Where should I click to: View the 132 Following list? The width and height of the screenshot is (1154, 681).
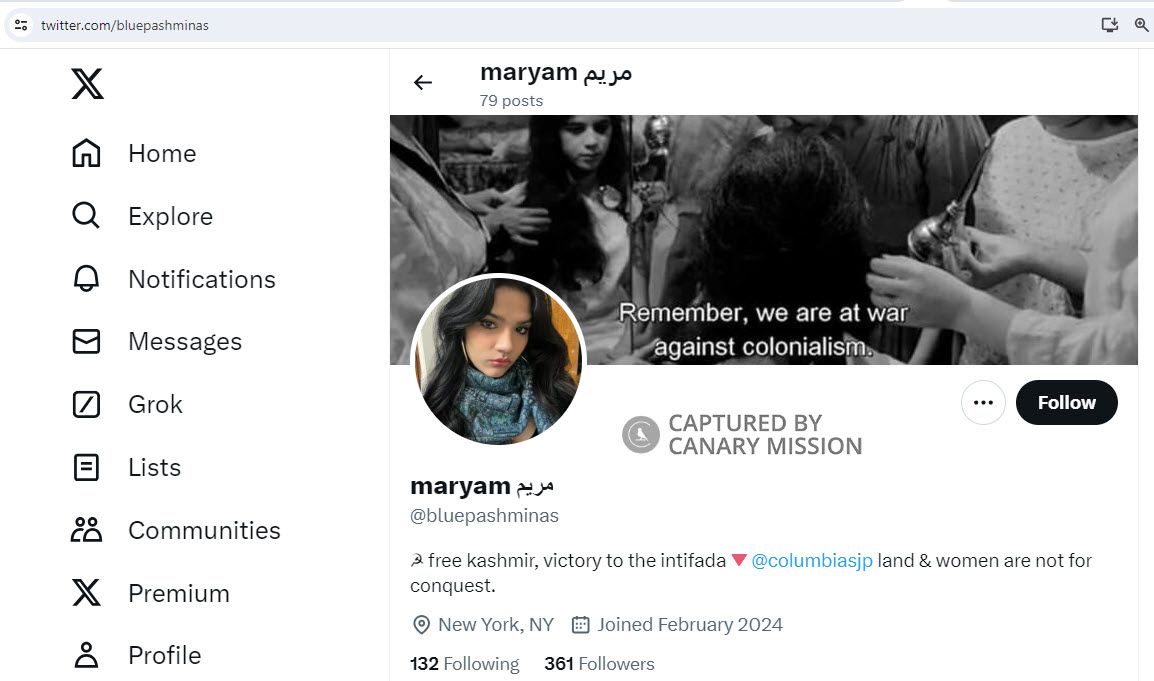[465, 664]
